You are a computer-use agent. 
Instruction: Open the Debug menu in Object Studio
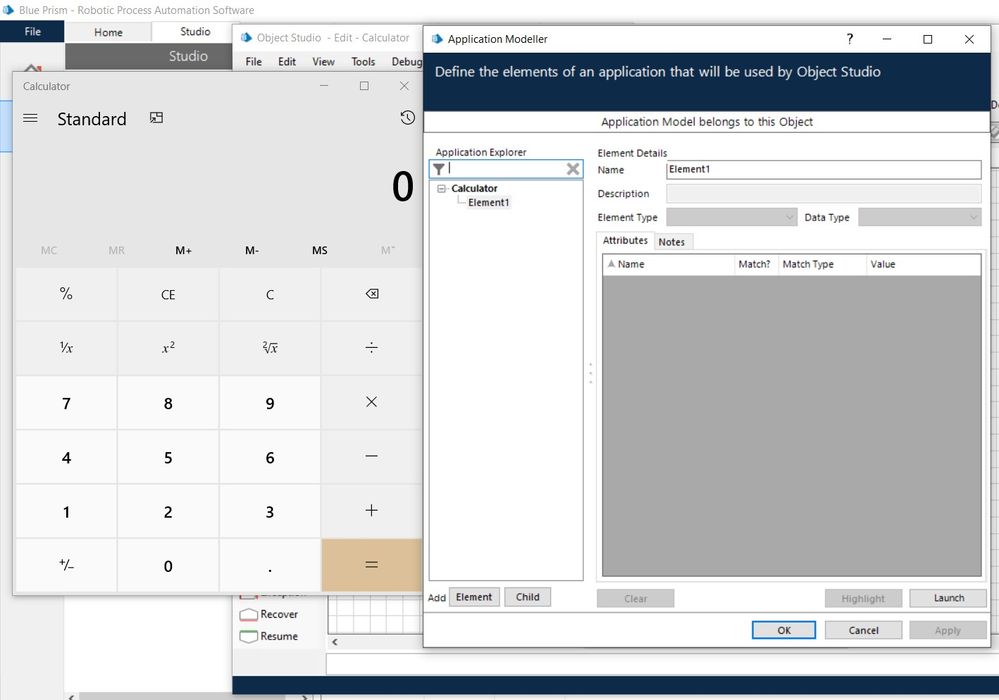pos(407,62)
